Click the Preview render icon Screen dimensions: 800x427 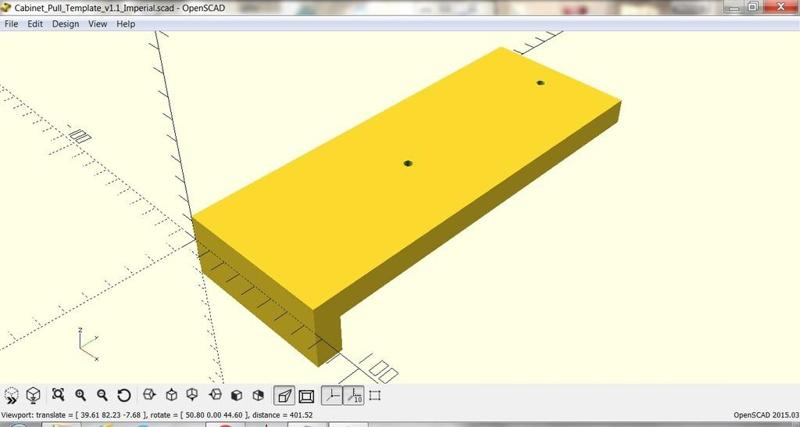[x=11, y=395]
